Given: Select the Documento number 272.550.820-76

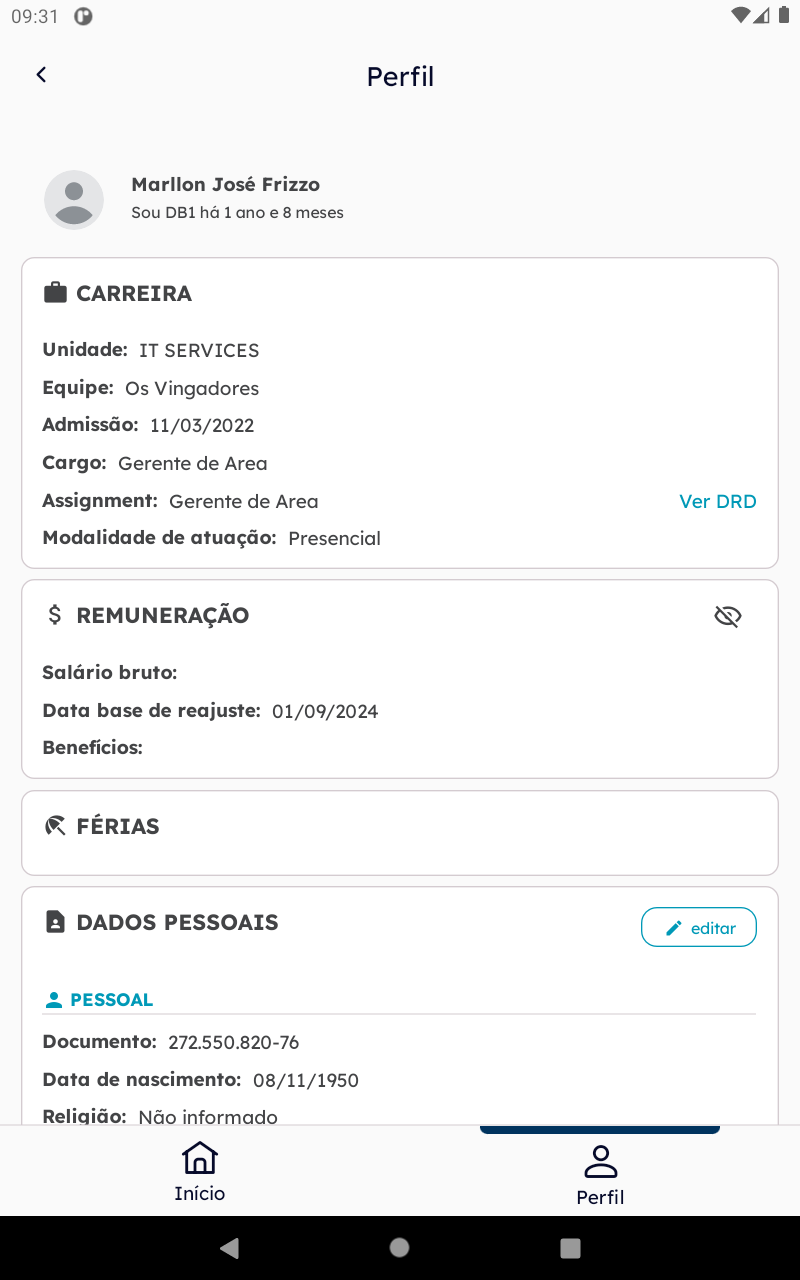Looking at the screenshot, I should click(234, 1042).
